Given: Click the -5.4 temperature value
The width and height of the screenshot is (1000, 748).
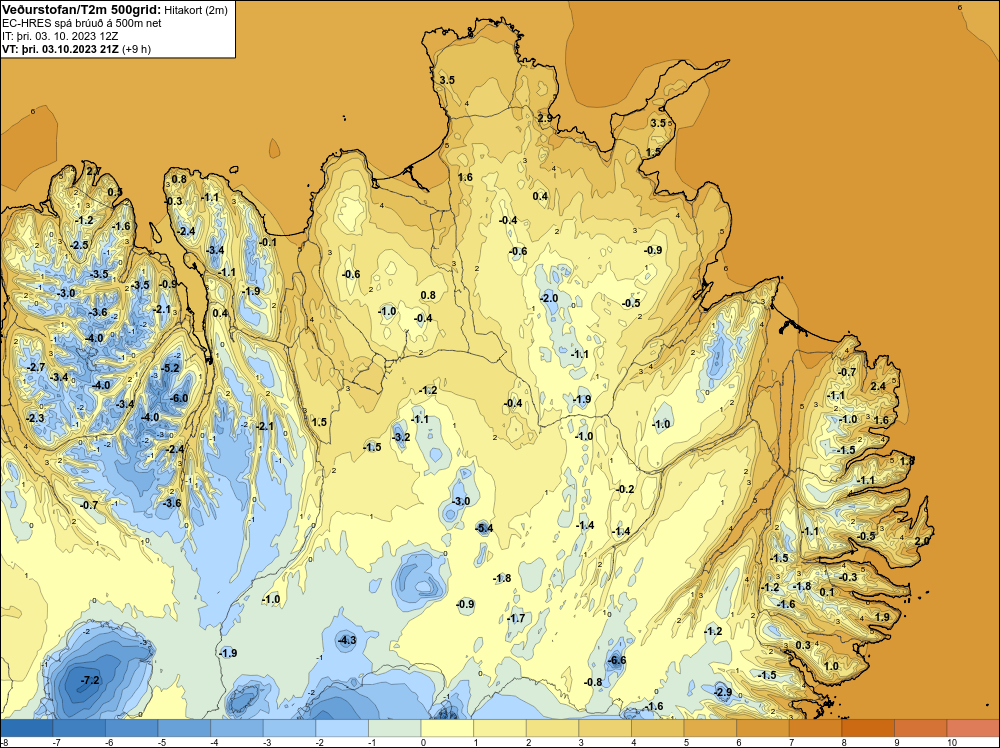Looking at the screenshot, I should point(484,527).
